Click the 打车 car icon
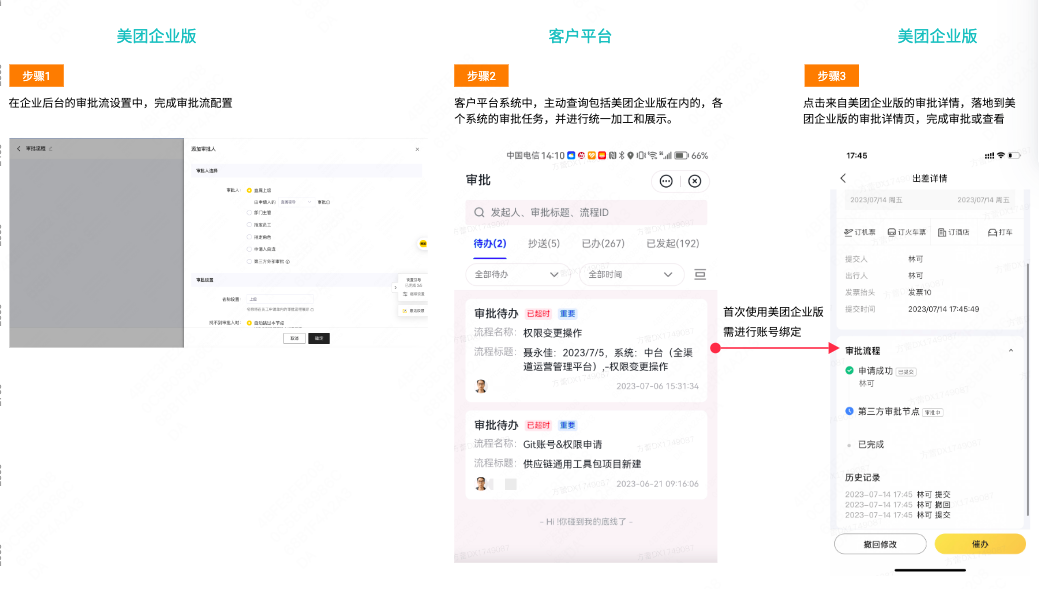The width and height of the screenshot is (1039, 589). 992,233
